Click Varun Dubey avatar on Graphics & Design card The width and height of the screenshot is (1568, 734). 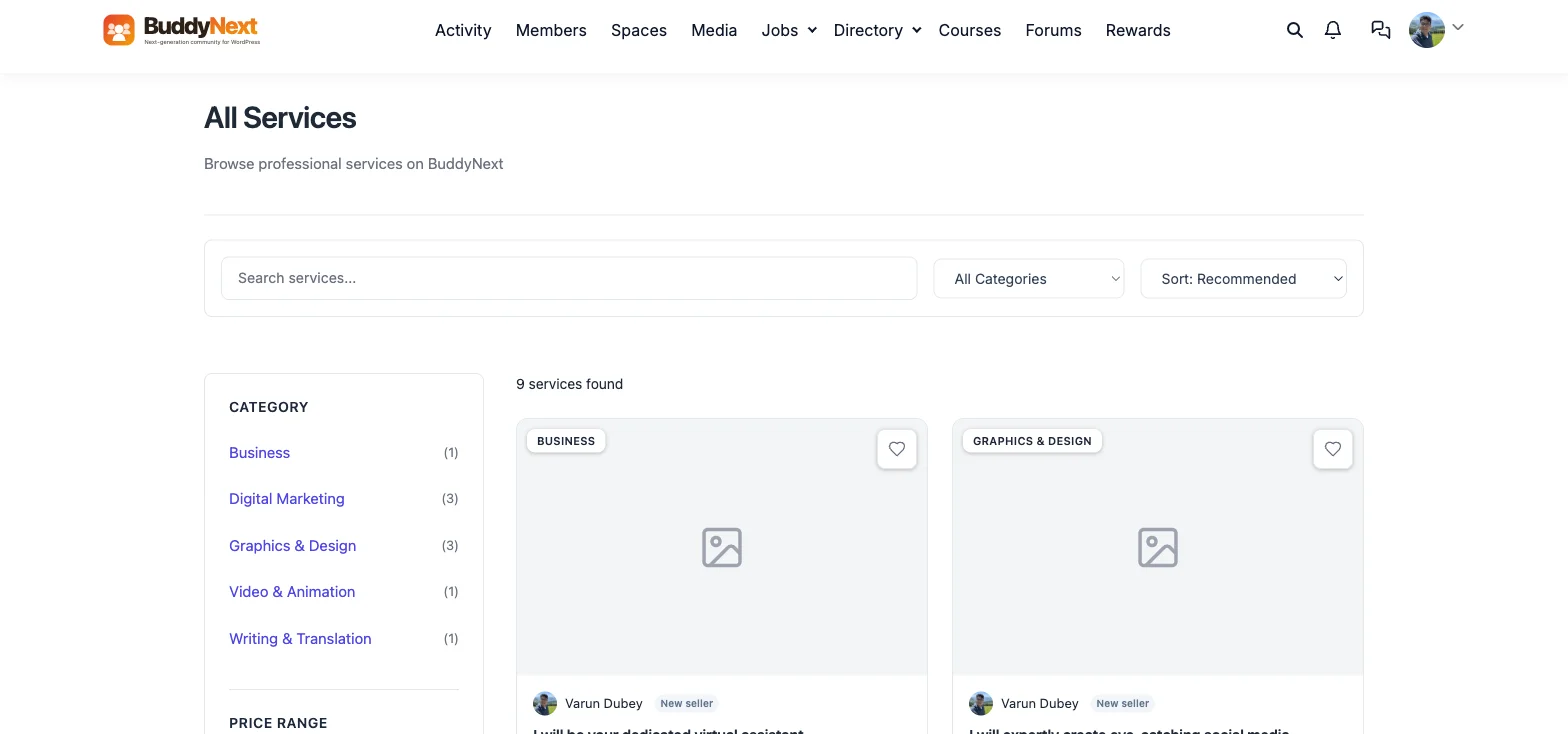[x=981, y=703]
